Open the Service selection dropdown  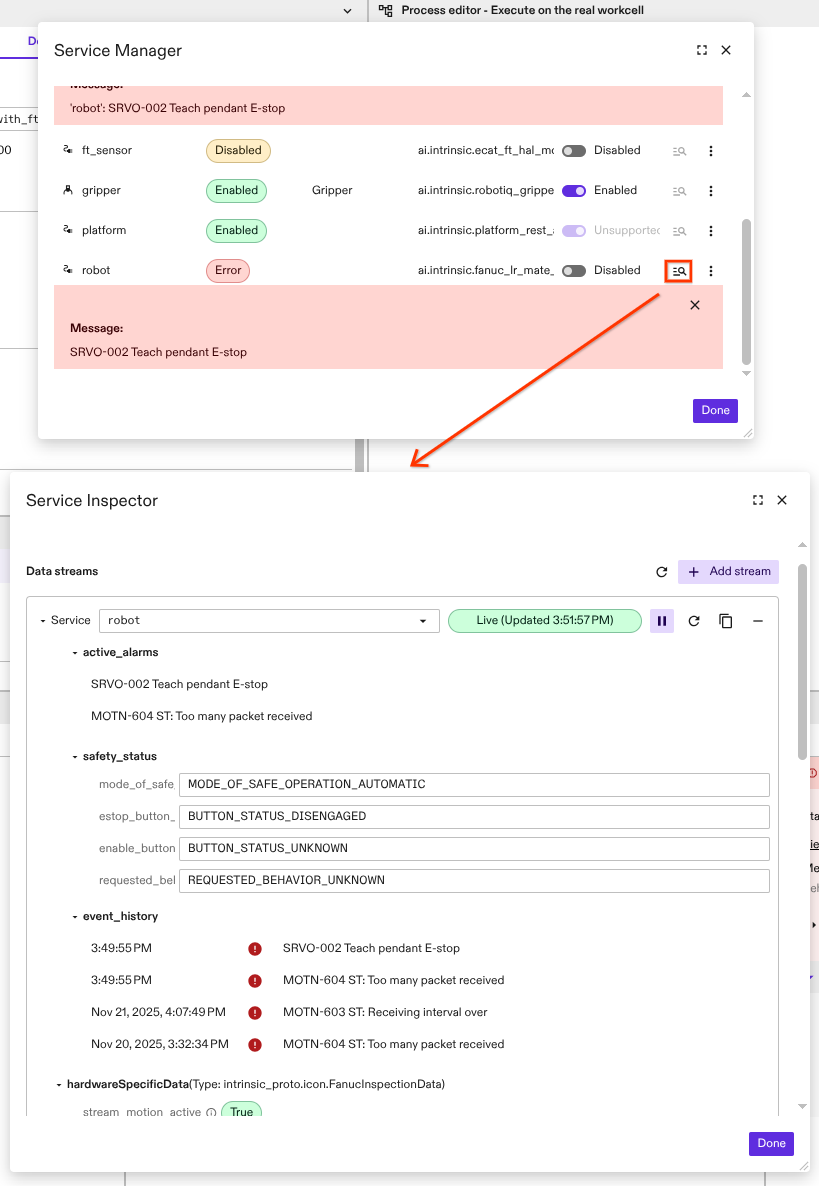(x=269, y=621)
